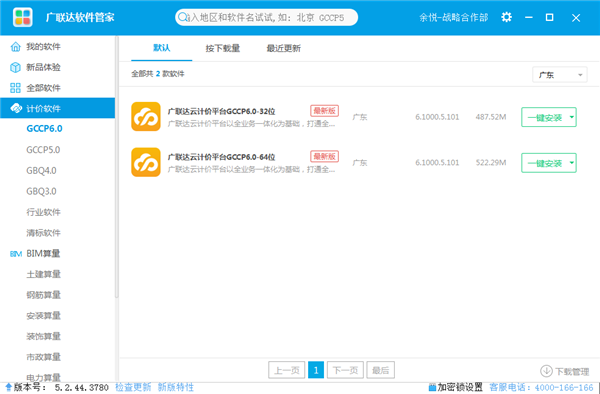Click the version up-arrow icon in status bar

(8, 387)
